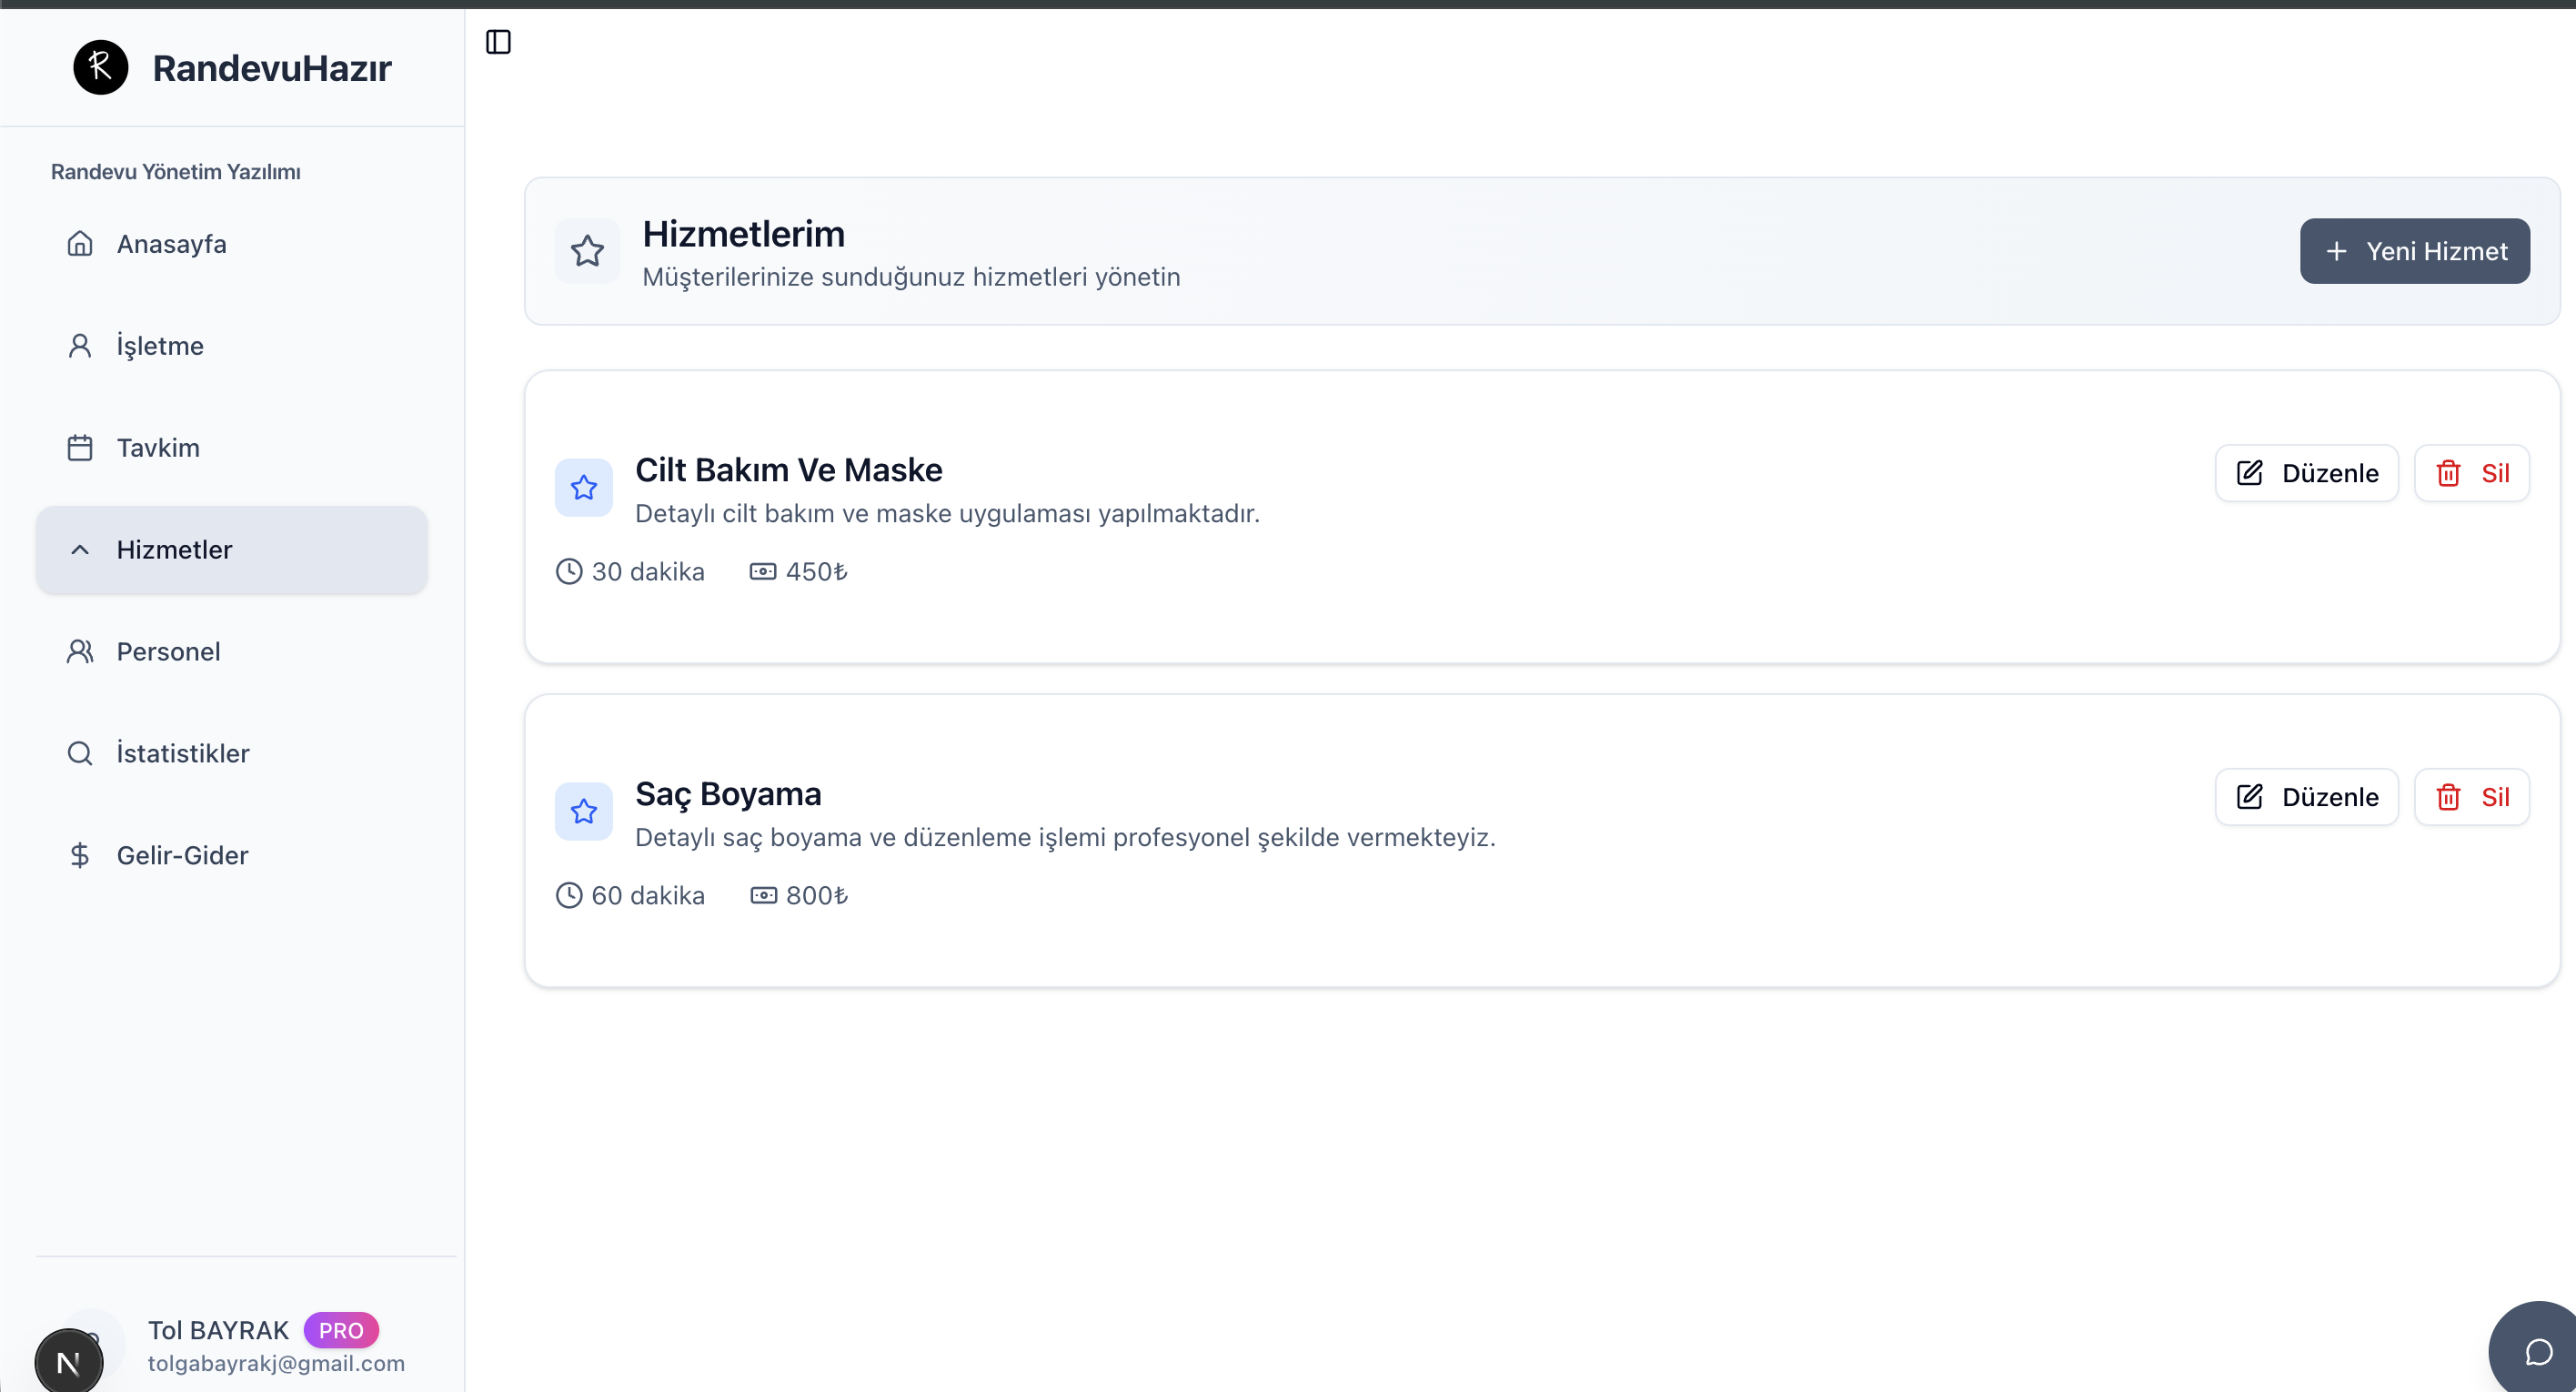This screenshot has height=1392, width=2576.
Task: Click the round N badge icon
Action: [x=69, y=1361]
